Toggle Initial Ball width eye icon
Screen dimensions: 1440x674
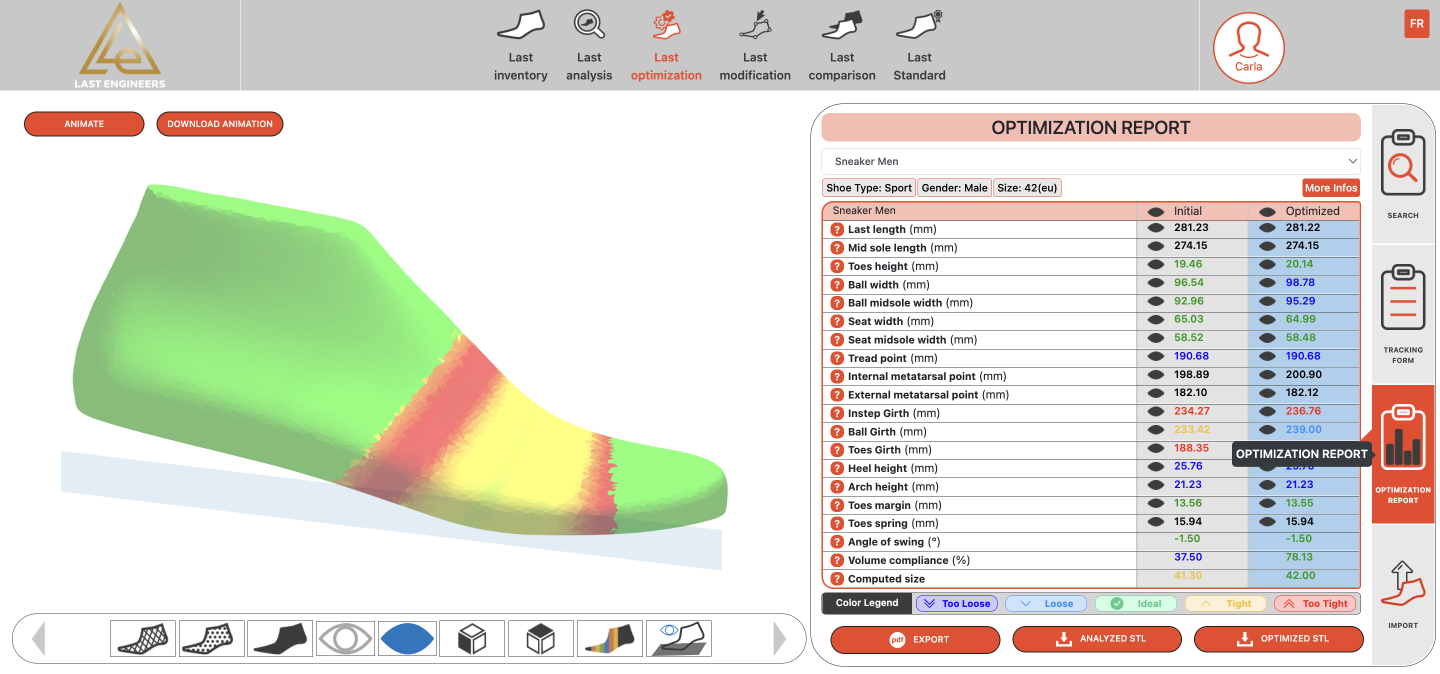tap(1155, 284)
